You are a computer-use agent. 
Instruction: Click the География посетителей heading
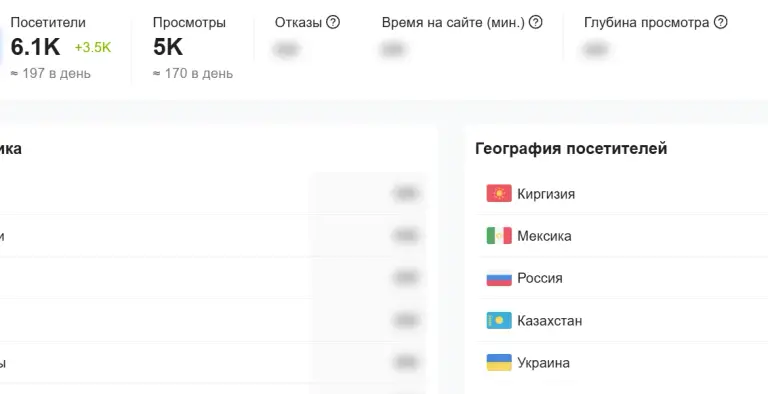click(x=571, y=148)
